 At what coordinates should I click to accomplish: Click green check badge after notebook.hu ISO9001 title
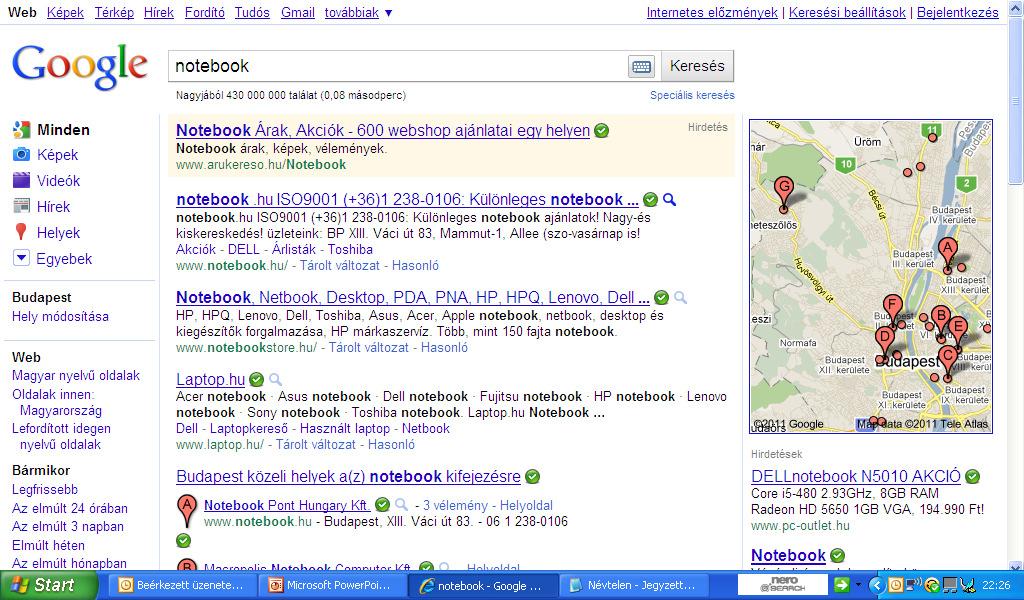pos(650,200)
